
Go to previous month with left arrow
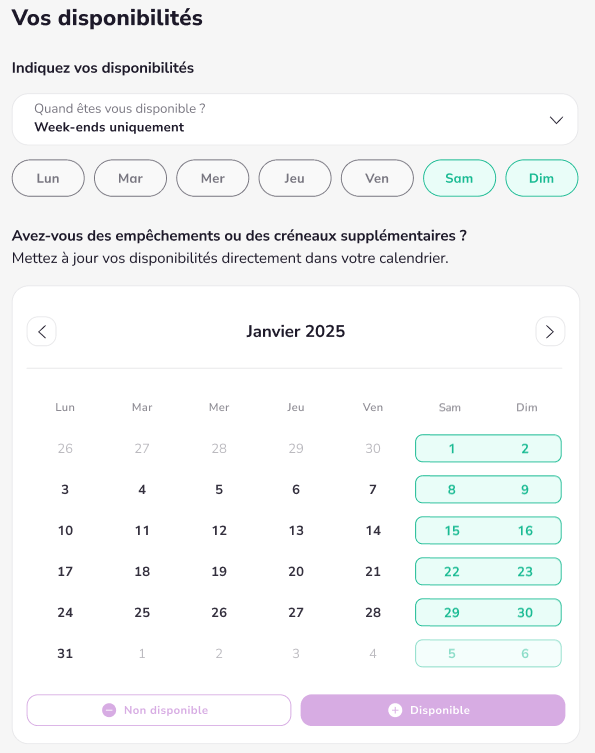point(42,331)
